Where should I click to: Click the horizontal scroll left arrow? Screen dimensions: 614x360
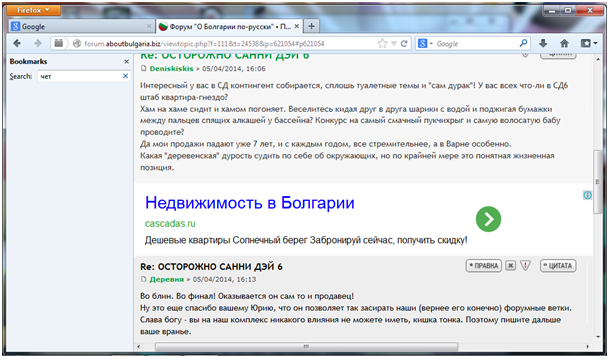[139, 347]
